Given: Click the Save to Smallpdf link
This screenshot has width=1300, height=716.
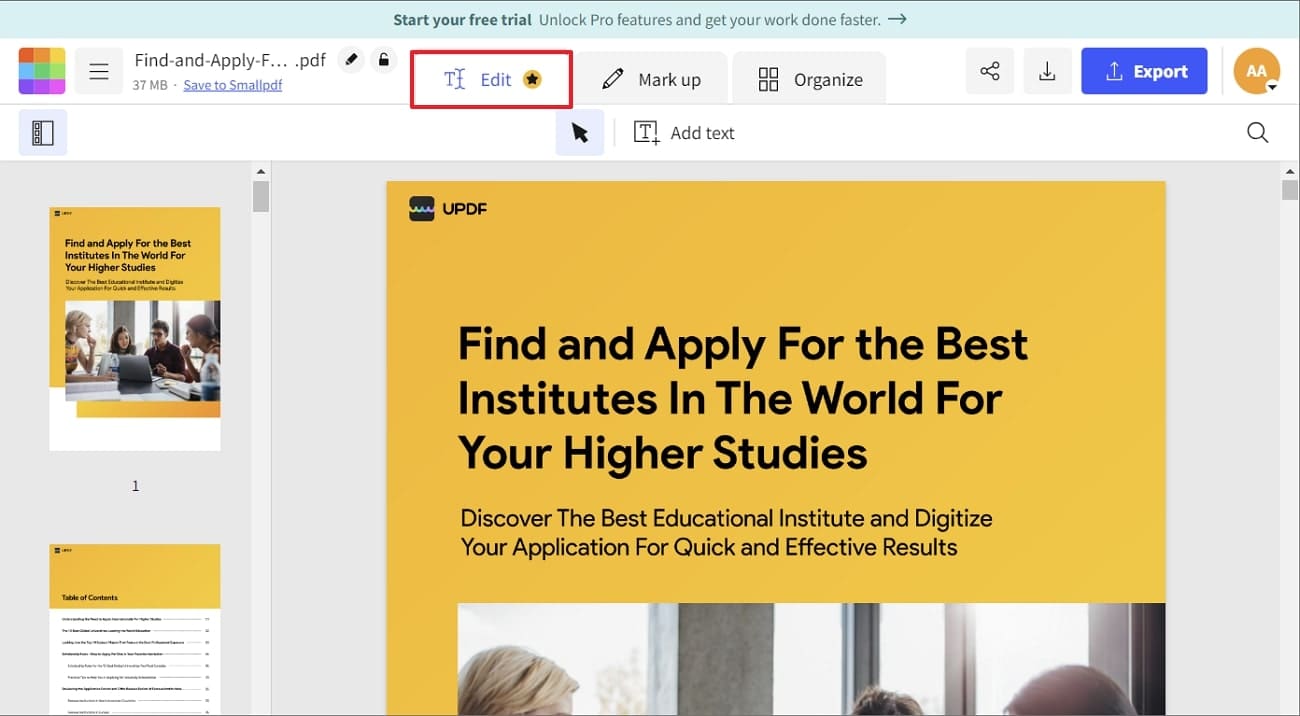Looking at the screenshot, I should 232,85.
